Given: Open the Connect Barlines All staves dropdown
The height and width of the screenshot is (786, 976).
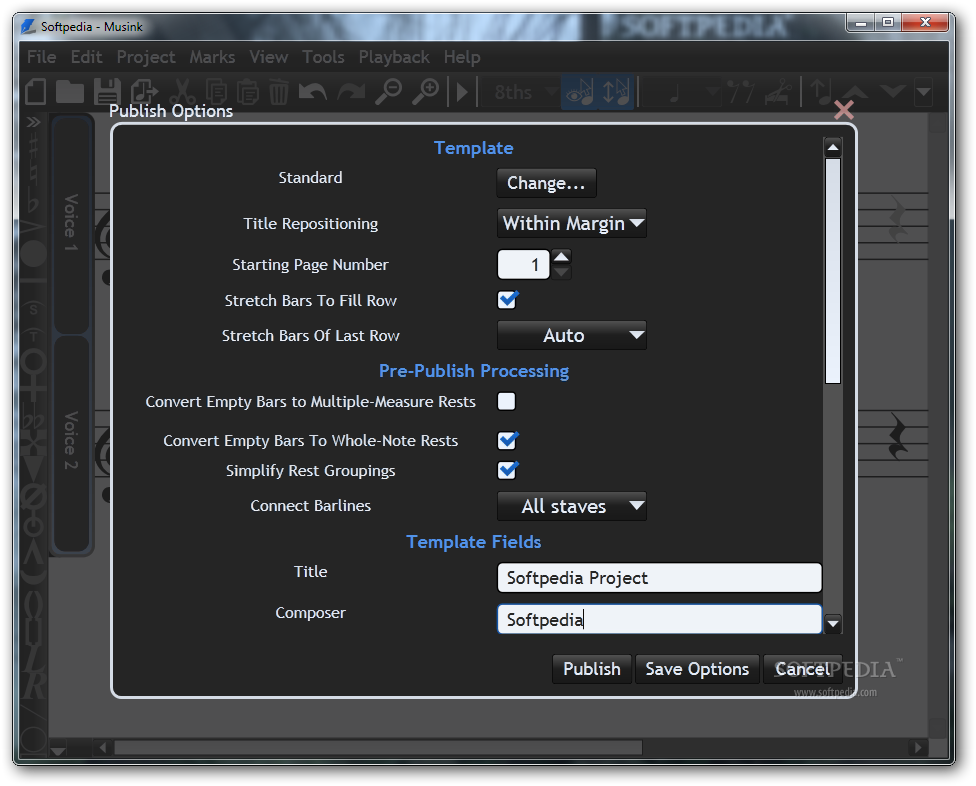Looking at the screenshot, I should (x=571, y=506).
